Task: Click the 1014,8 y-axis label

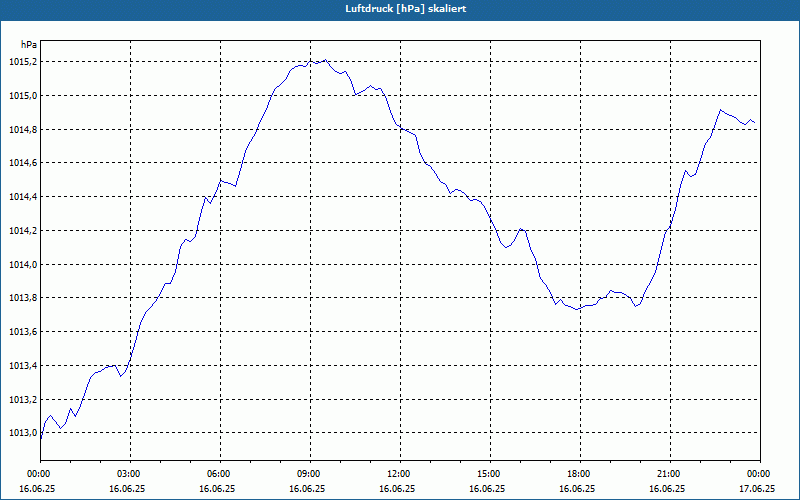Action: coord(23,130)
